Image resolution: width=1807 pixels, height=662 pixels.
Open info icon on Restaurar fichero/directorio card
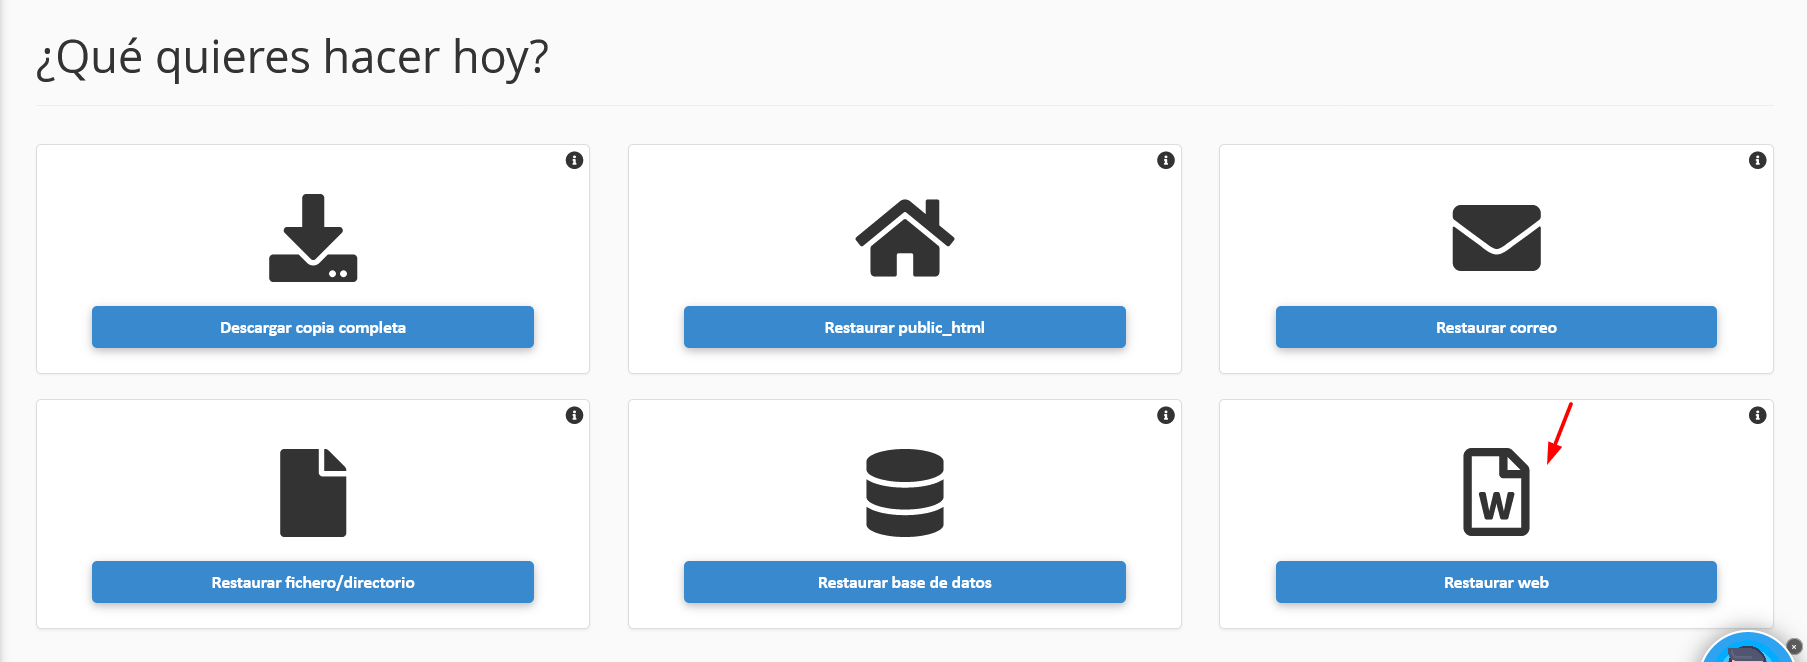pos(574,415)
